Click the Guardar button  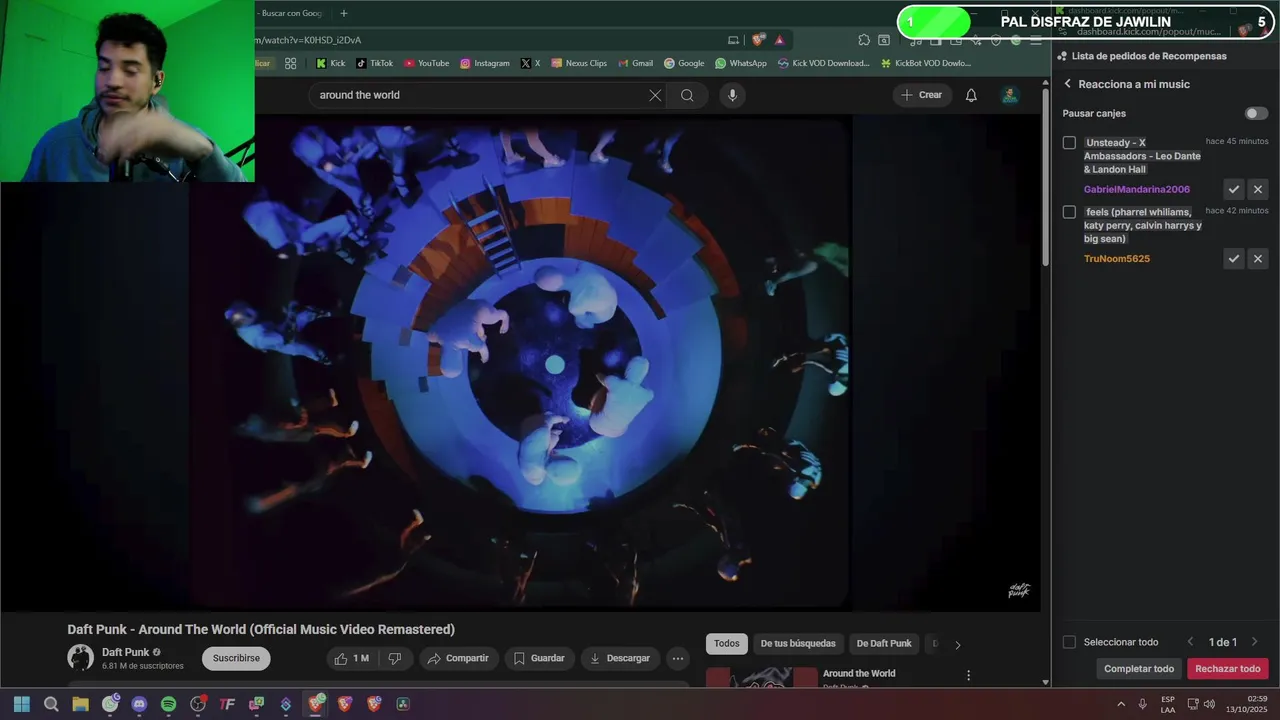(x=539, y=658)
